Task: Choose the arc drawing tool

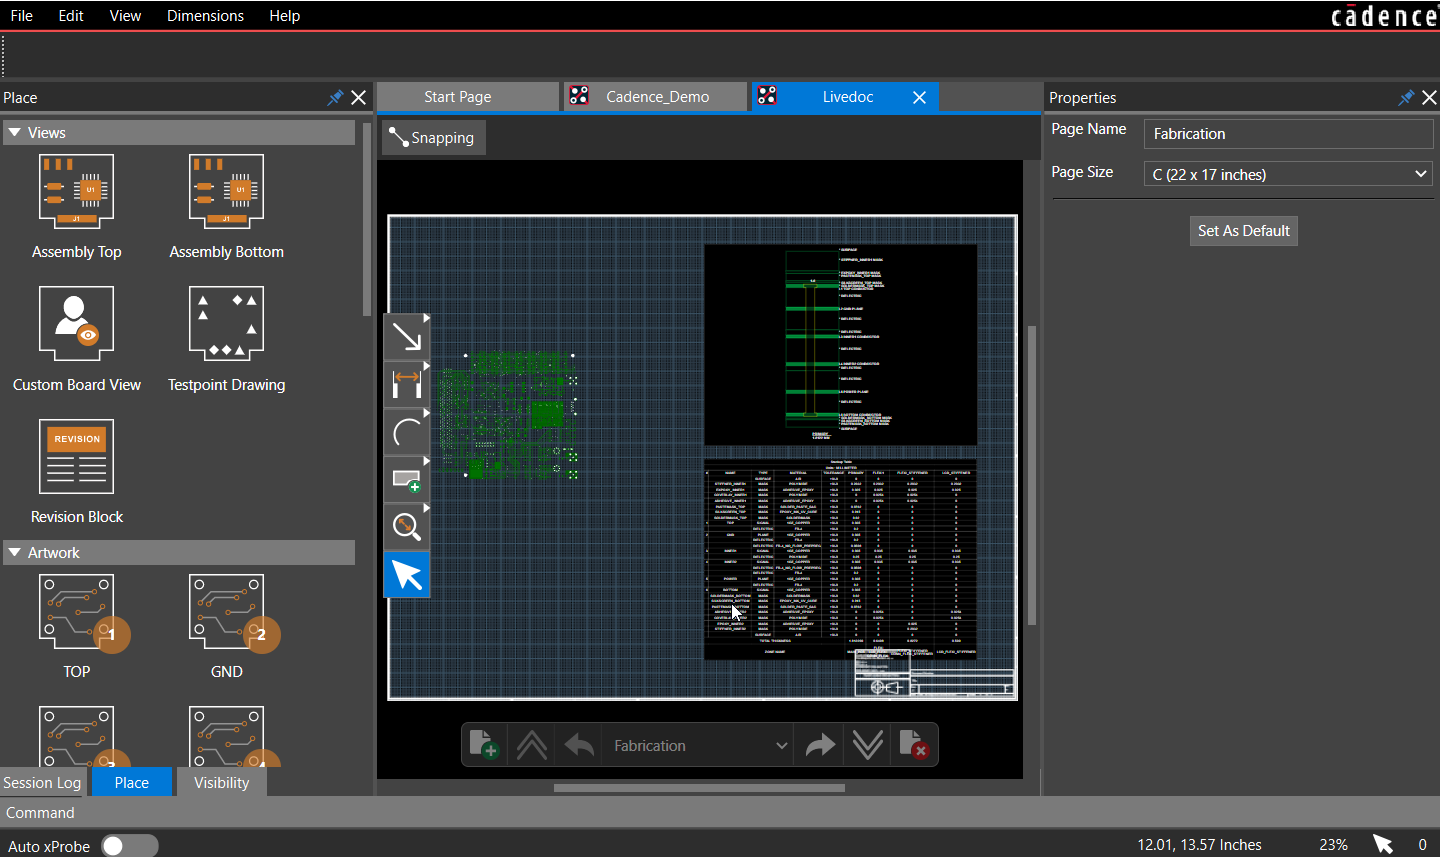Action: [x=407, y=432]
